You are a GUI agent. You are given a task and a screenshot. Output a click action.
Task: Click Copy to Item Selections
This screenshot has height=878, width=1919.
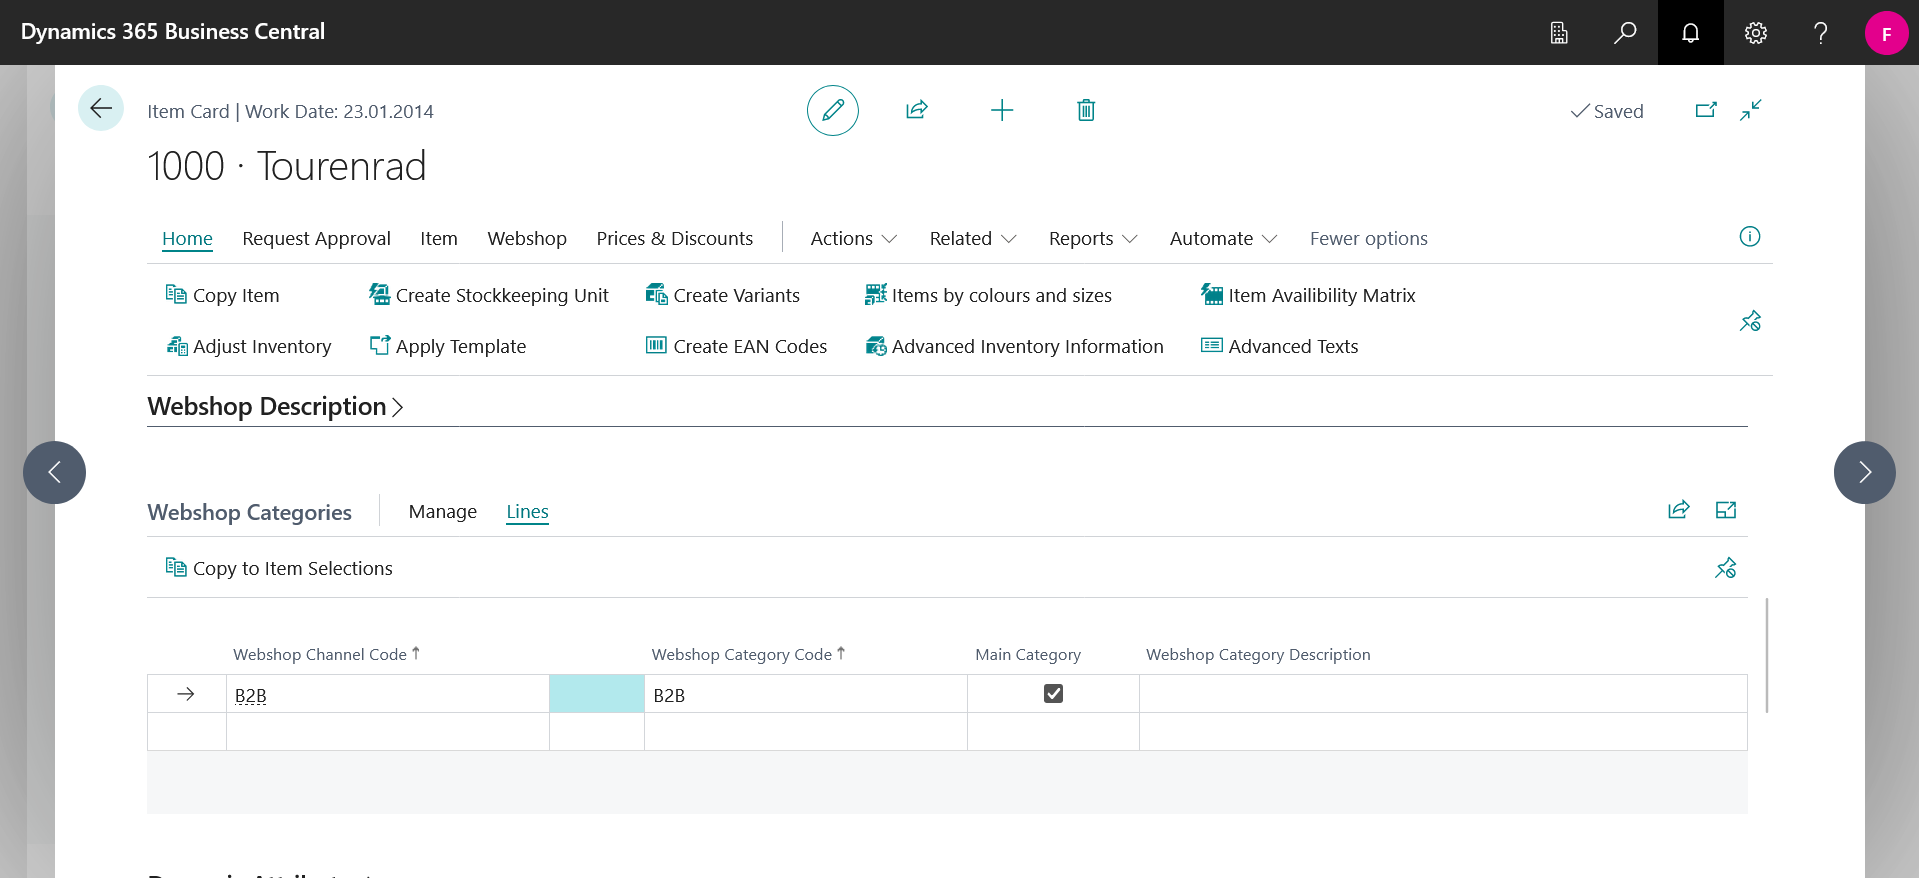(278, 568)
